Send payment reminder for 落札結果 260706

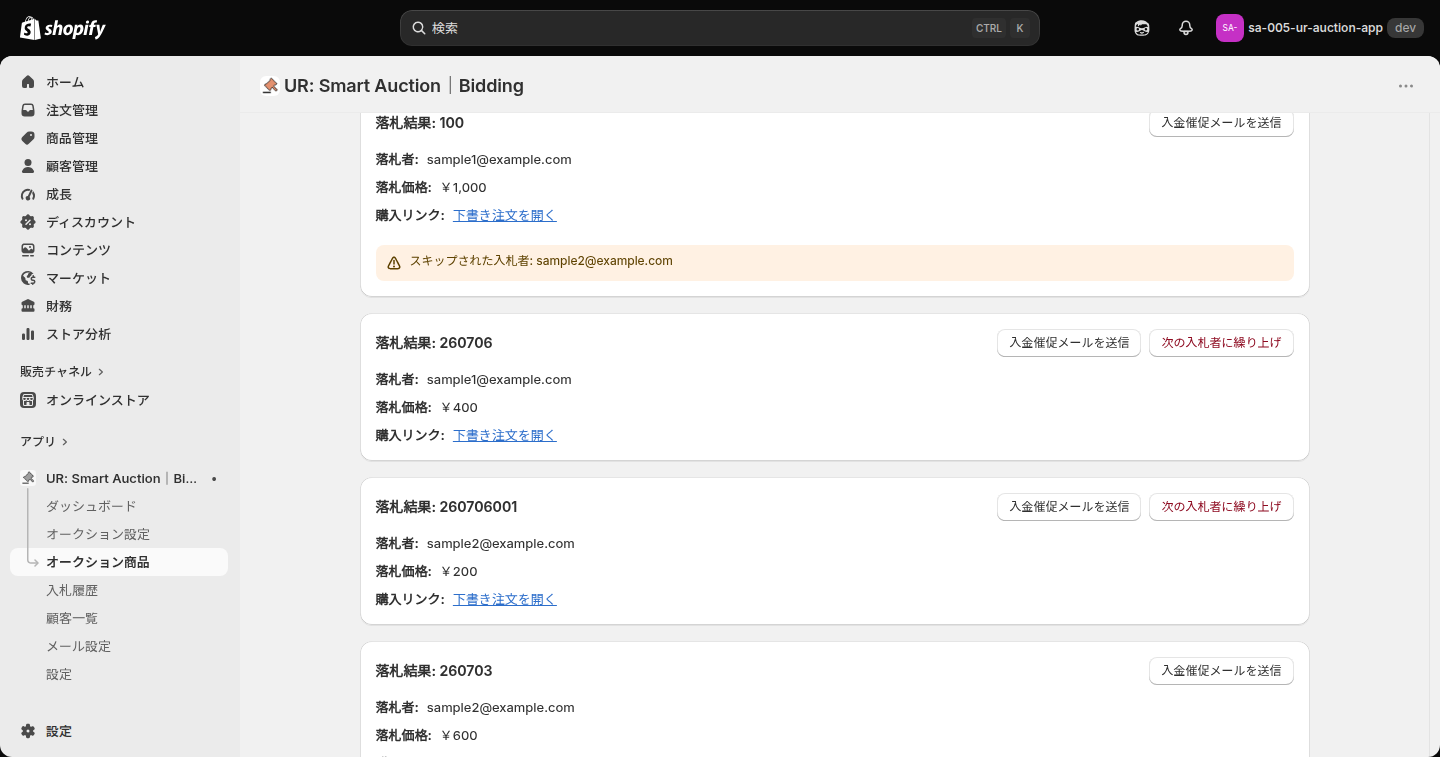pyautogui.click(x=1069, y=343)
